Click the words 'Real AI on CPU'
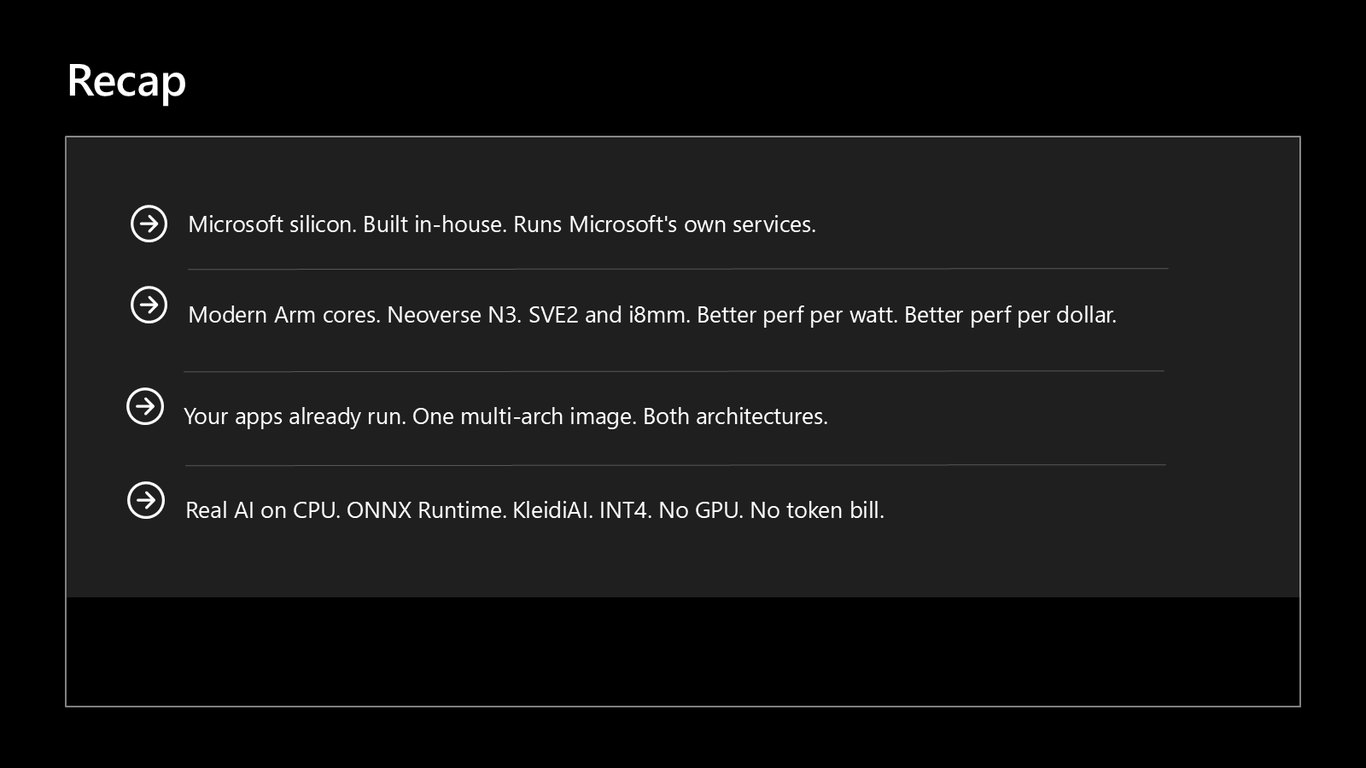Image resolution: width=1366 pixels, height=768 pixels. coord(263,510)
